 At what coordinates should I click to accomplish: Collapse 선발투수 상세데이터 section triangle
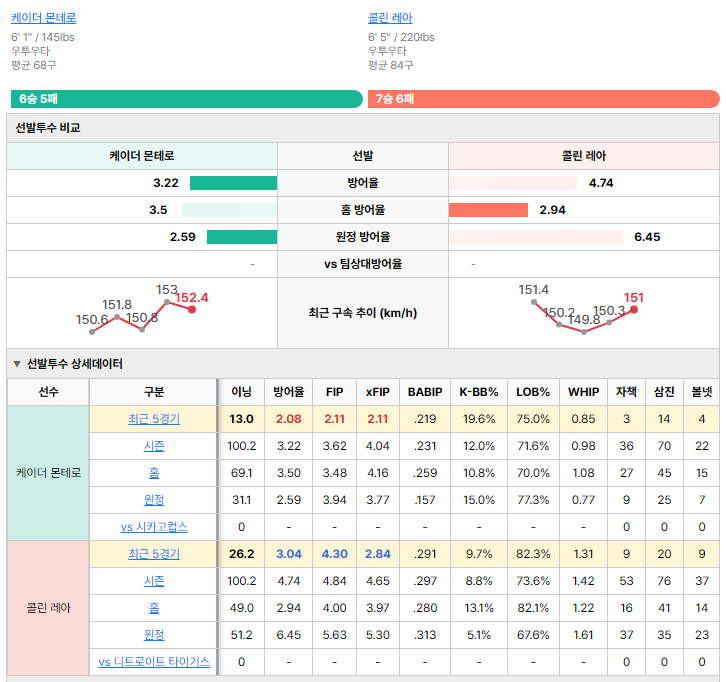[17, 364]
